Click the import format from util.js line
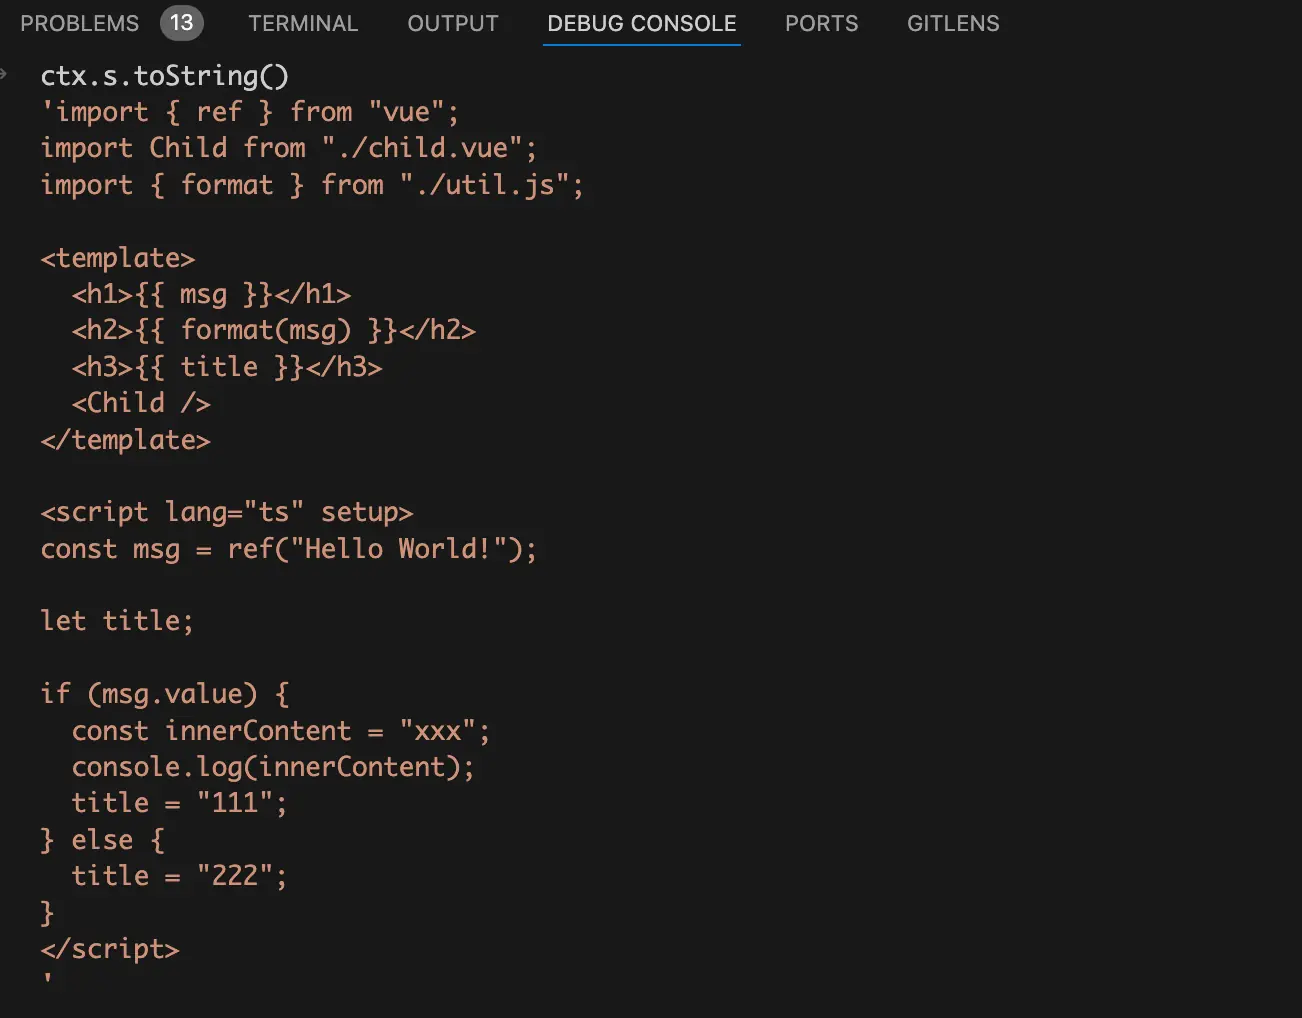 coord(311,185)
